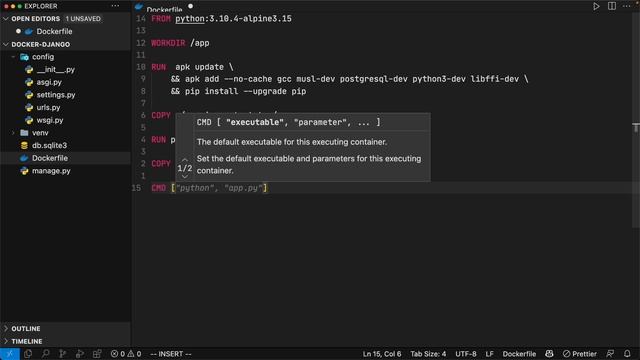
Task: Collapse the DOCKER-DJANGO folder section
Action: pyautogui.click(x=6, y=44)
